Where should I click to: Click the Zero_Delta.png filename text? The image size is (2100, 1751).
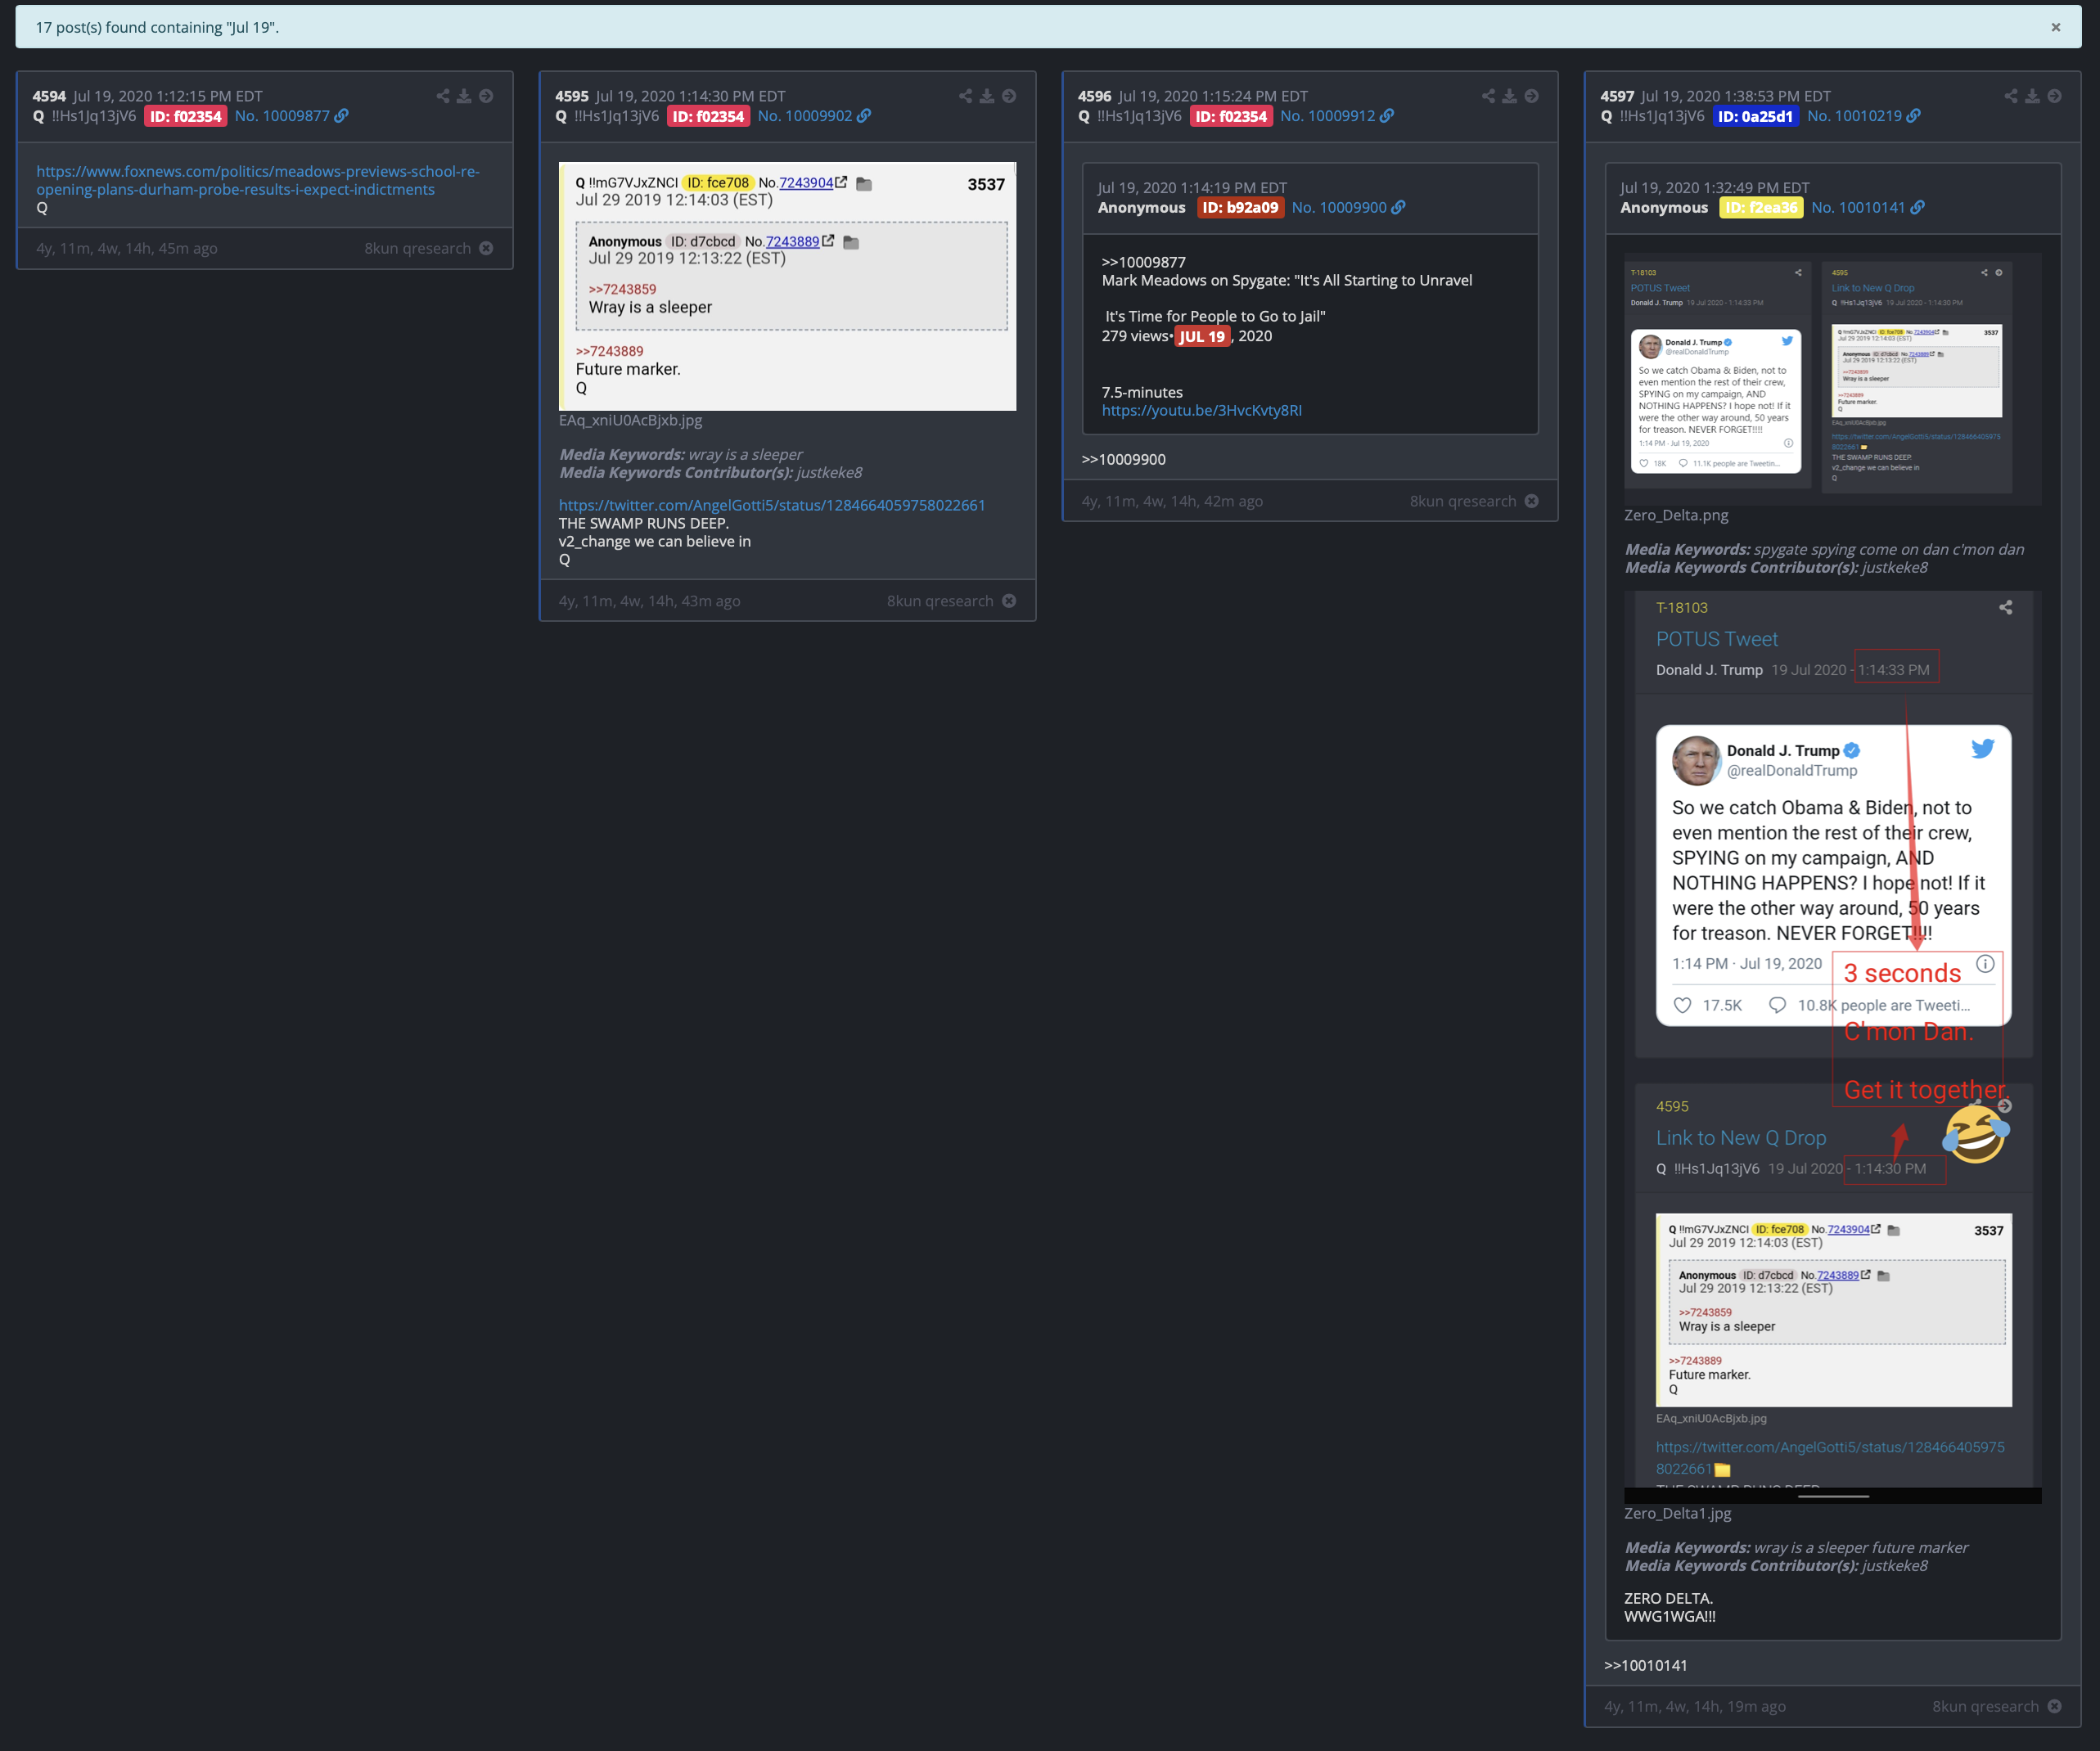pyautogui.click(x=1675, y=515)
